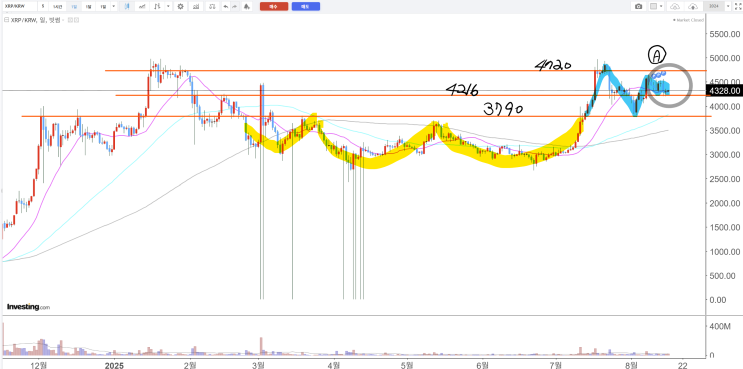Click the 2000.00 price axis label
This screenshot has height=369, width=743.
tap(725, 203)
